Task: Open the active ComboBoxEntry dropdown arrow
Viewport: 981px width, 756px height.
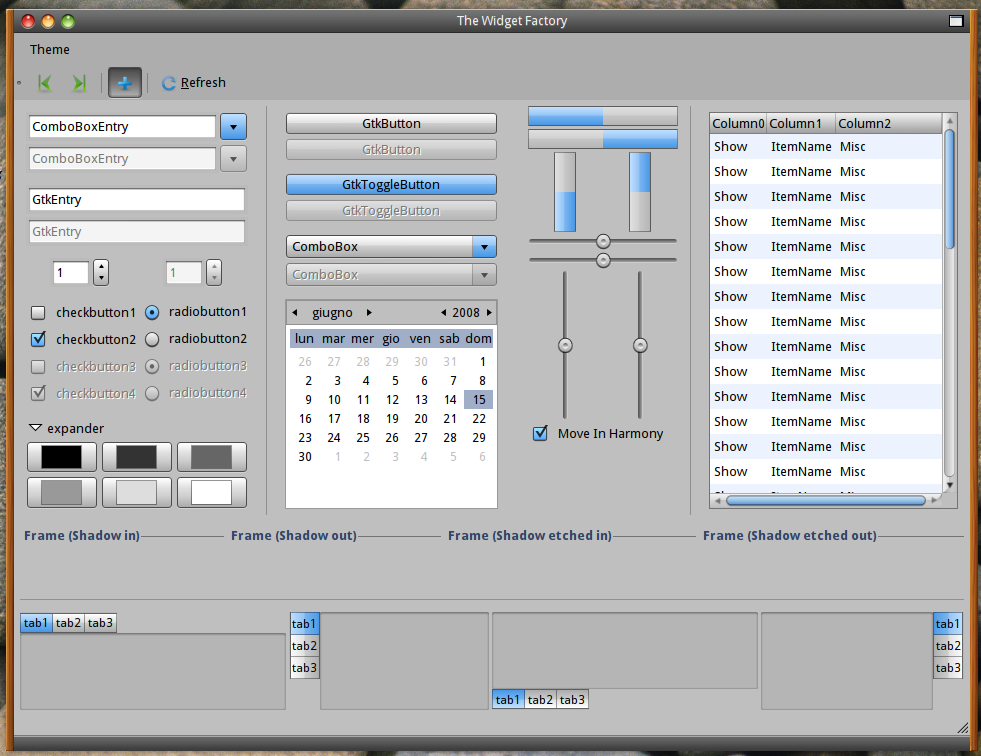Action: point(233,127)
